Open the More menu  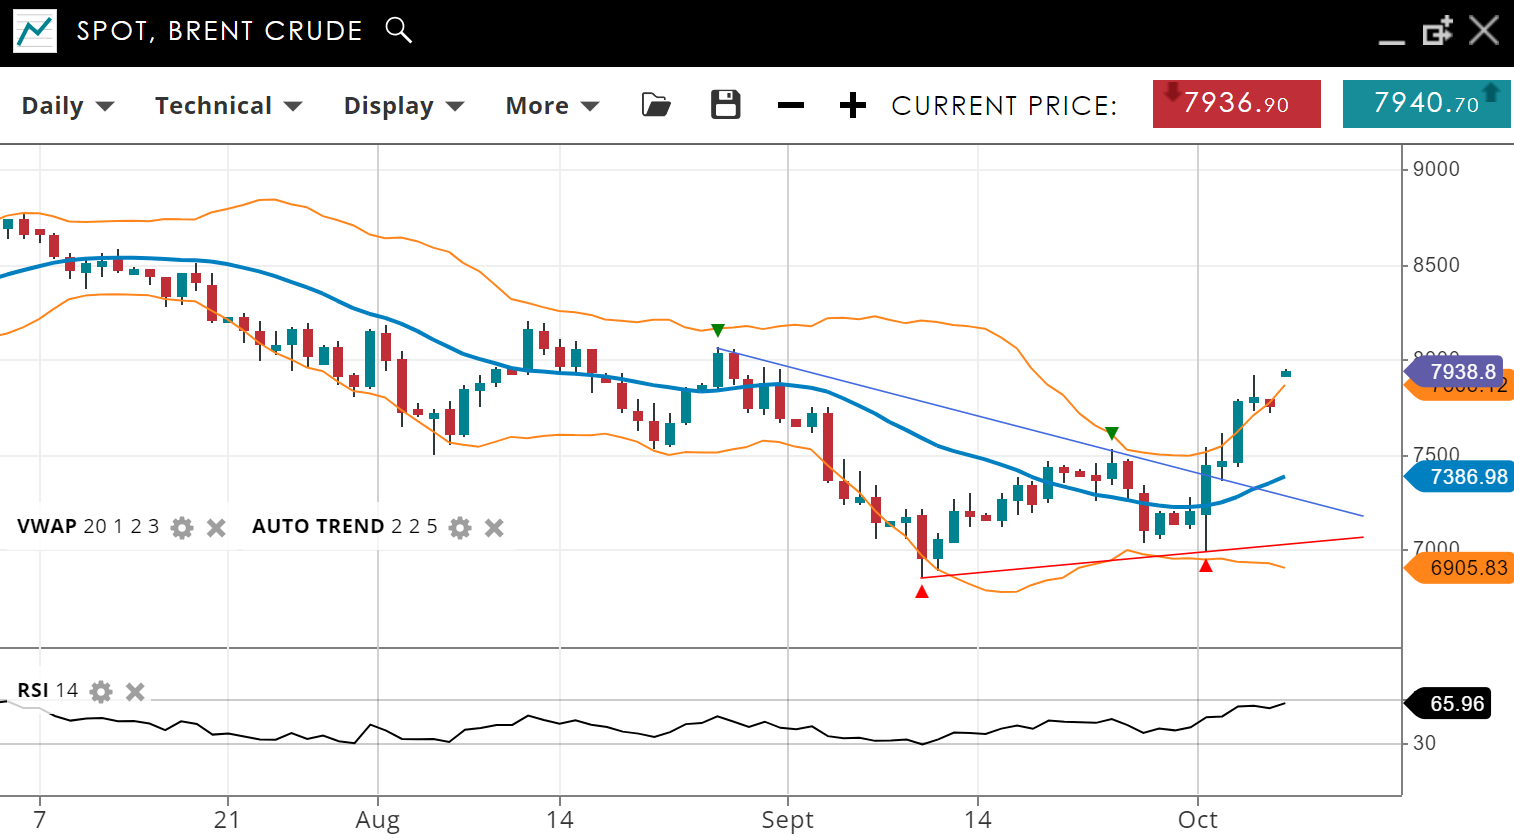tap(552, 106)
